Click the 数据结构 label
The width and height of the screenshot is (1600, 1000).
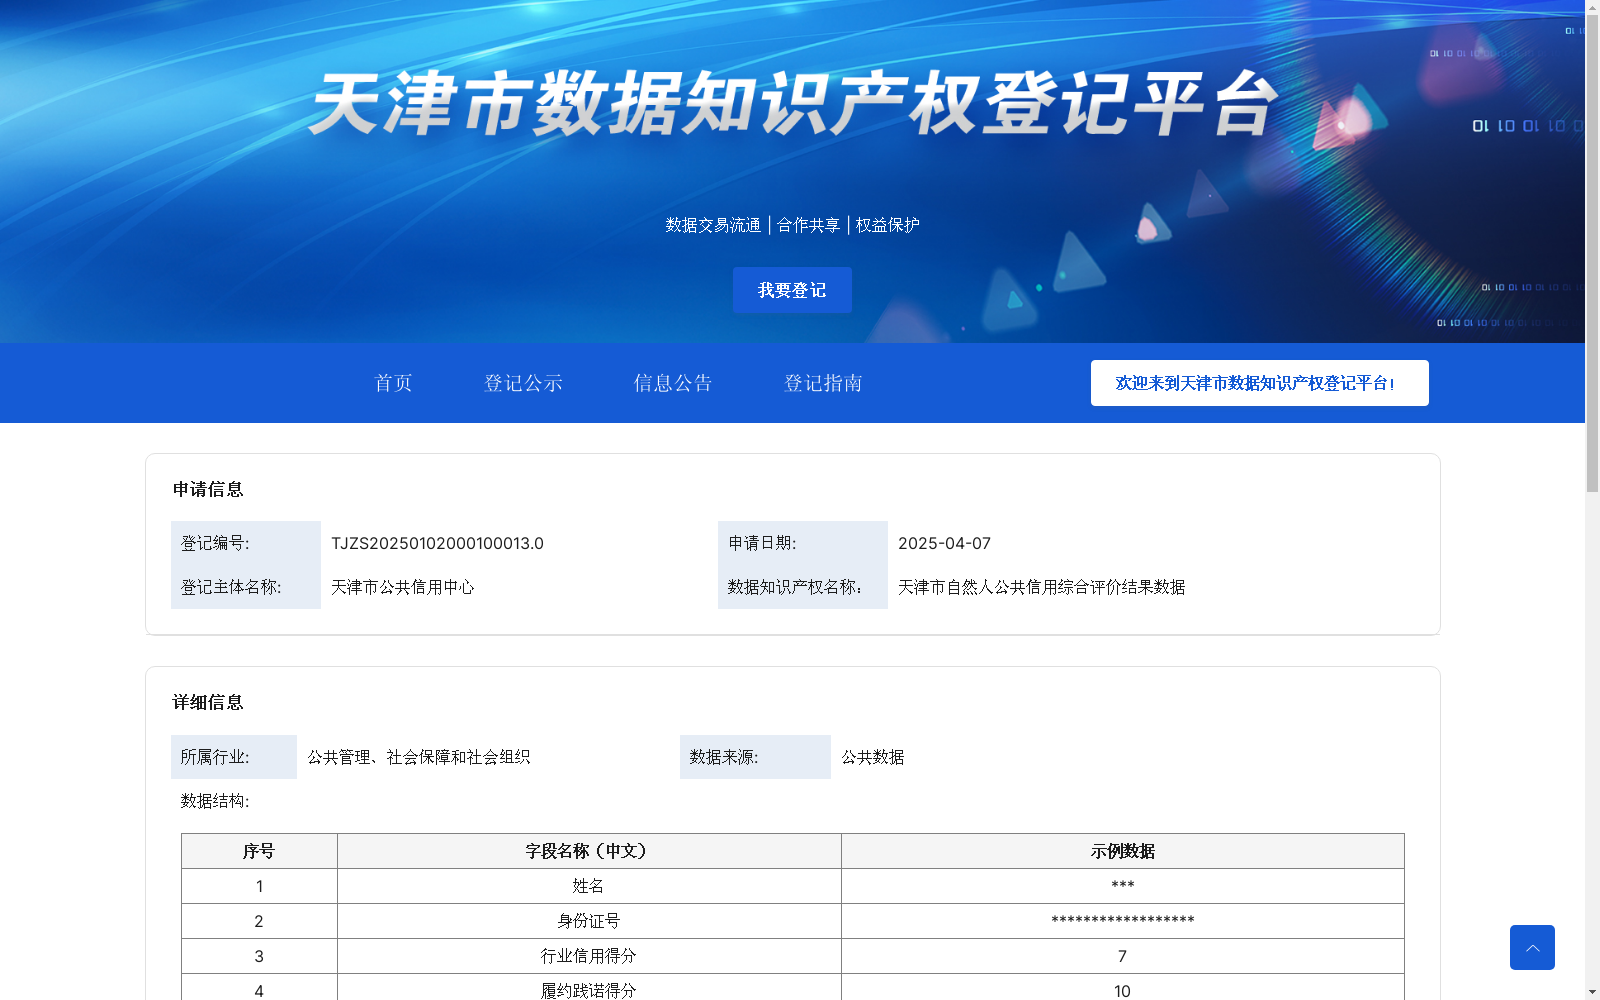click(x=215, y=801)
